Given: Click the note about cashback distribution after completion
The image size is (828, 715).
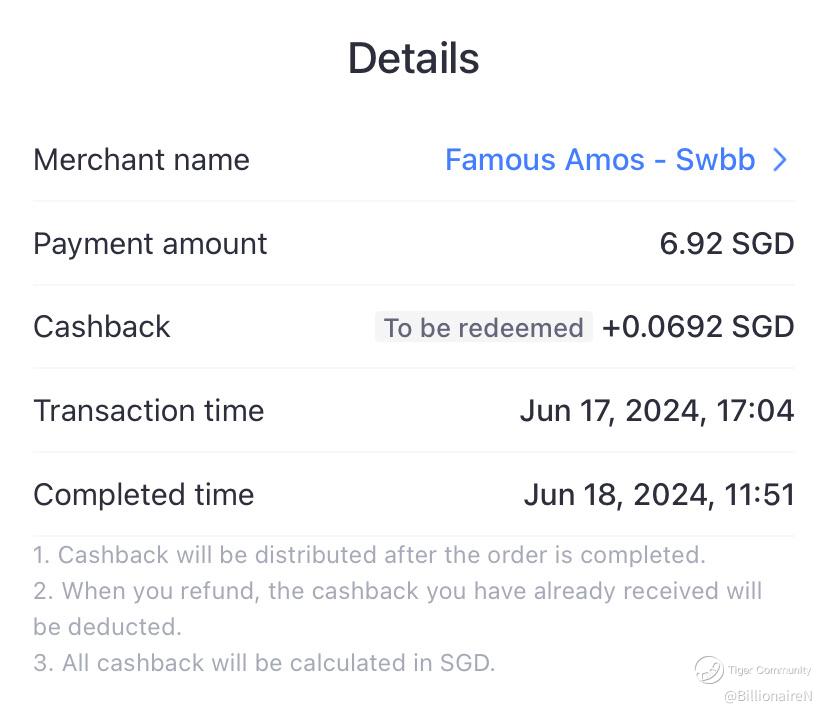Looking at the screenshot, I should 369,555.
